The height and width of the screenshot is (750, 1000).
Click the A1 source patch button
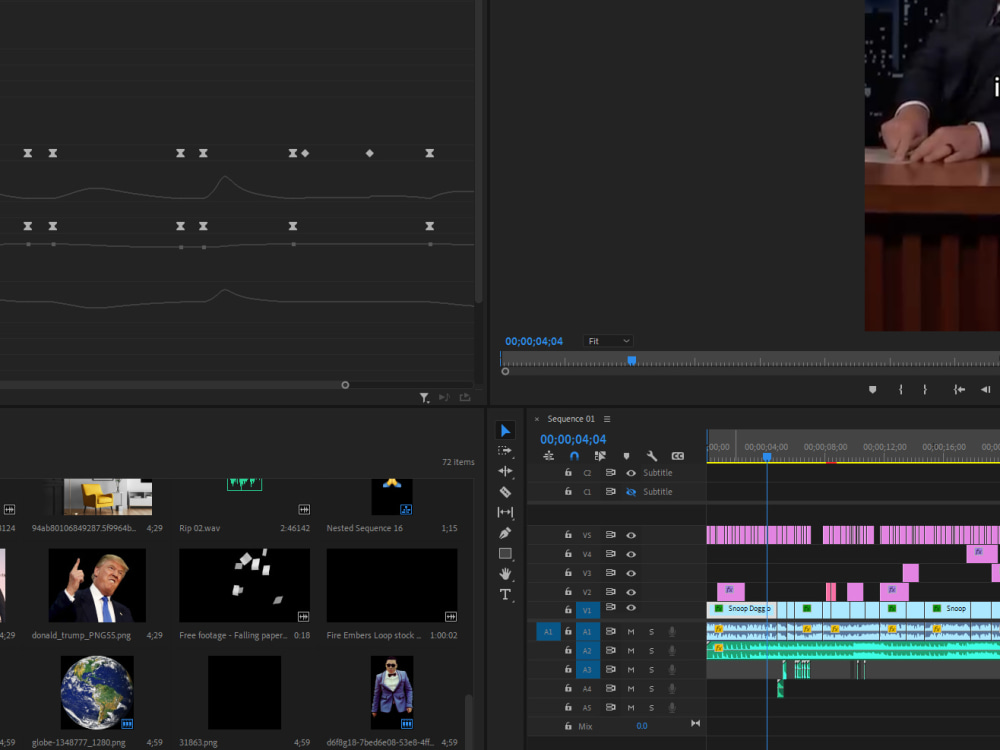548,631
